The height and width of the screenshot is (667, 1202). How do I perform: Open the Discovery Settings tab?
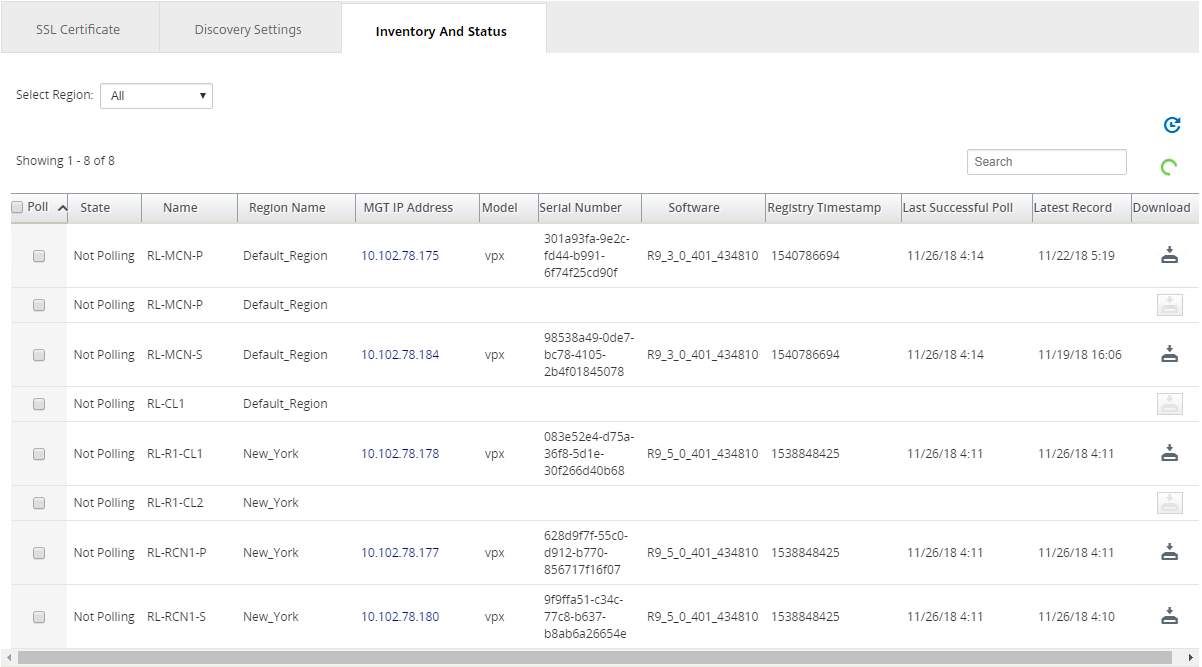pos(248,29)
